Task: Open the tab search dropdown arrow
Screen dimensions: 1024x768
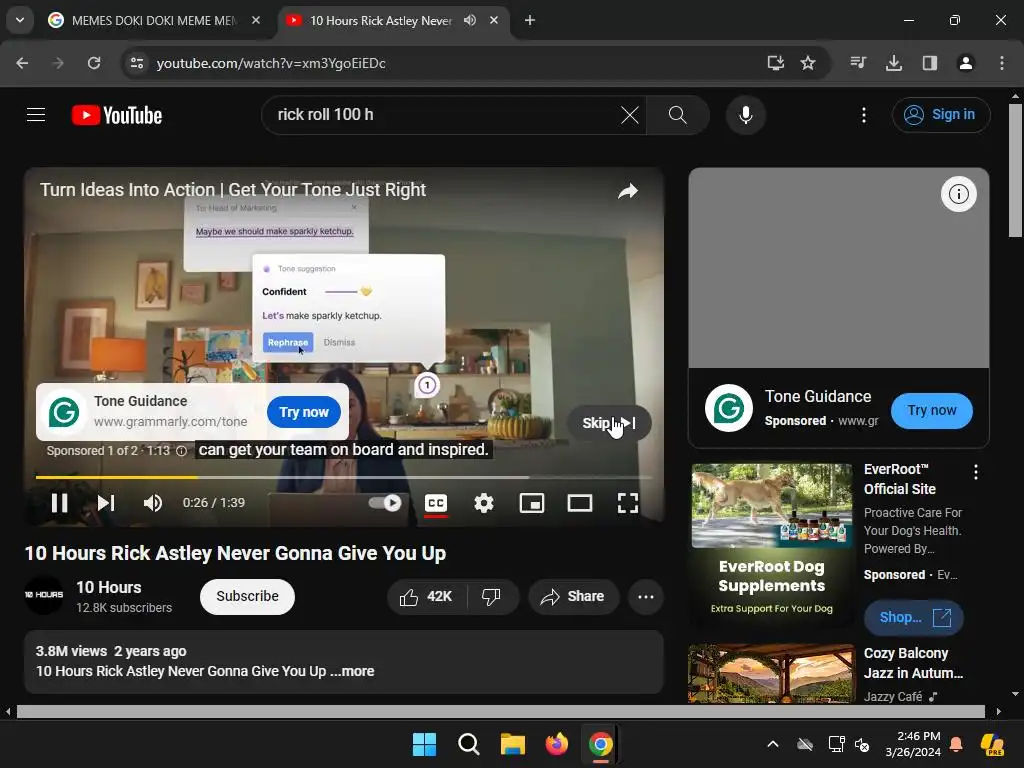Action: pyautogui.click(x=20, y=20)
